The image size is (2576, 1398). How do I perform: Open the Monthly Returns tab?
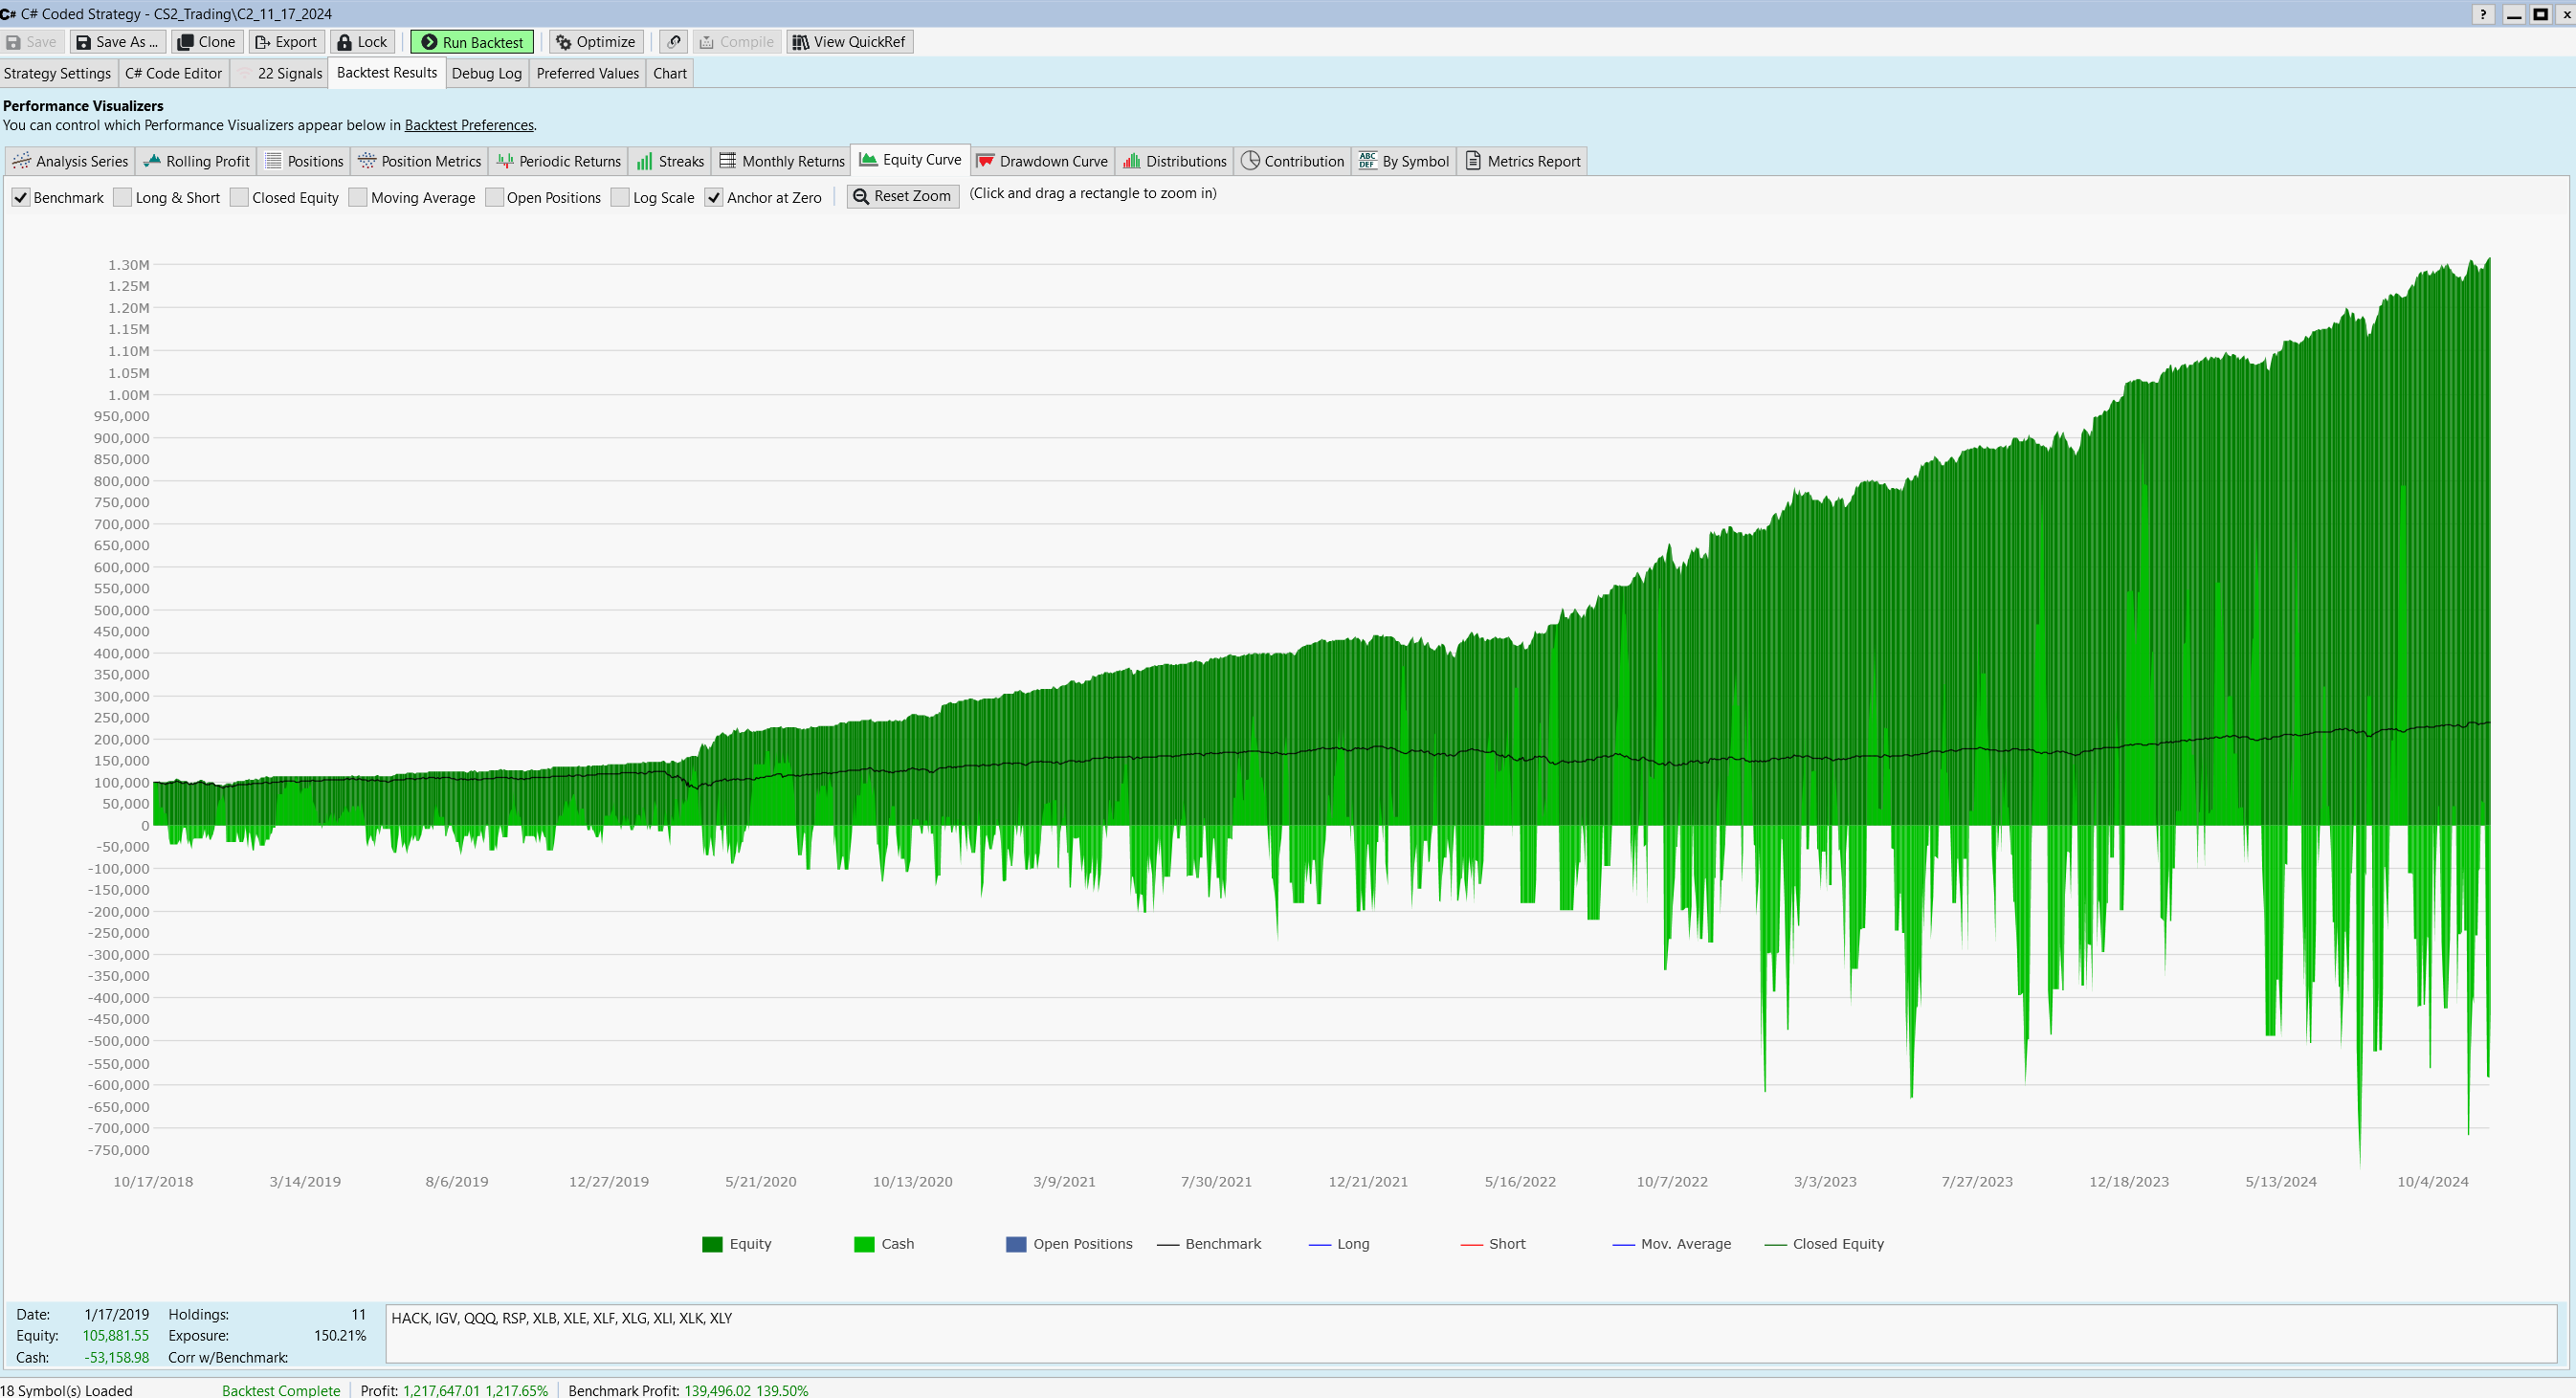point(782,161)
